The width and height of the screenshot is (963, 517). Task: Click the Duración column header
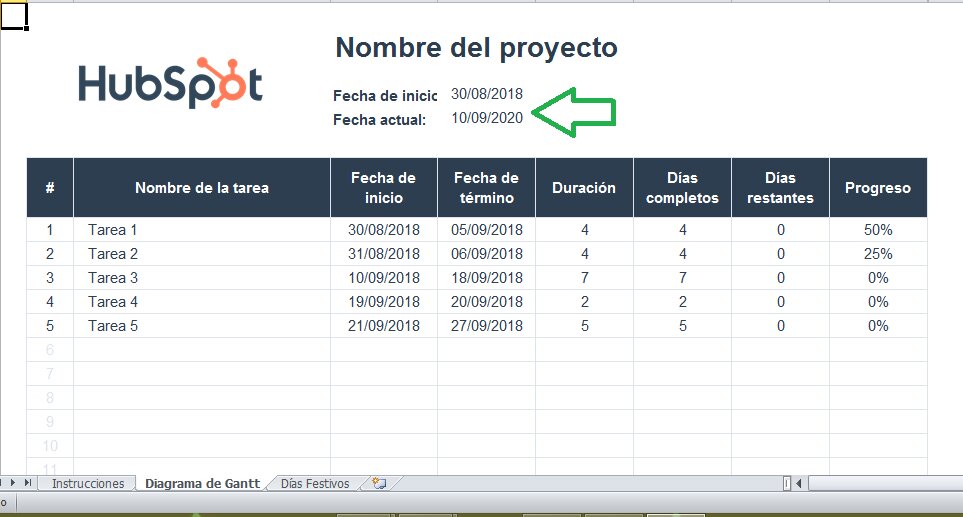pos(584,188)
